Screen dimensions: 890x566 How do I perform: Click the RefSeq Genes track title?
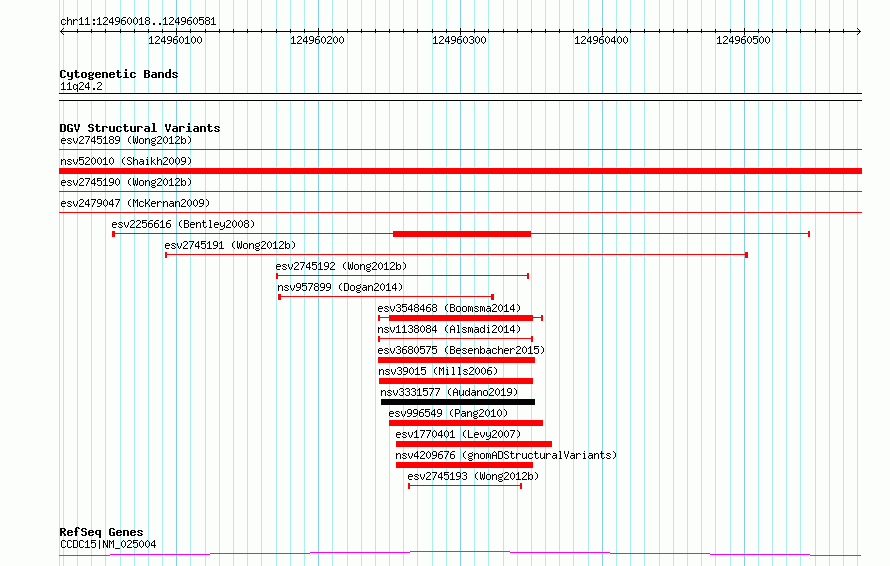102,532
